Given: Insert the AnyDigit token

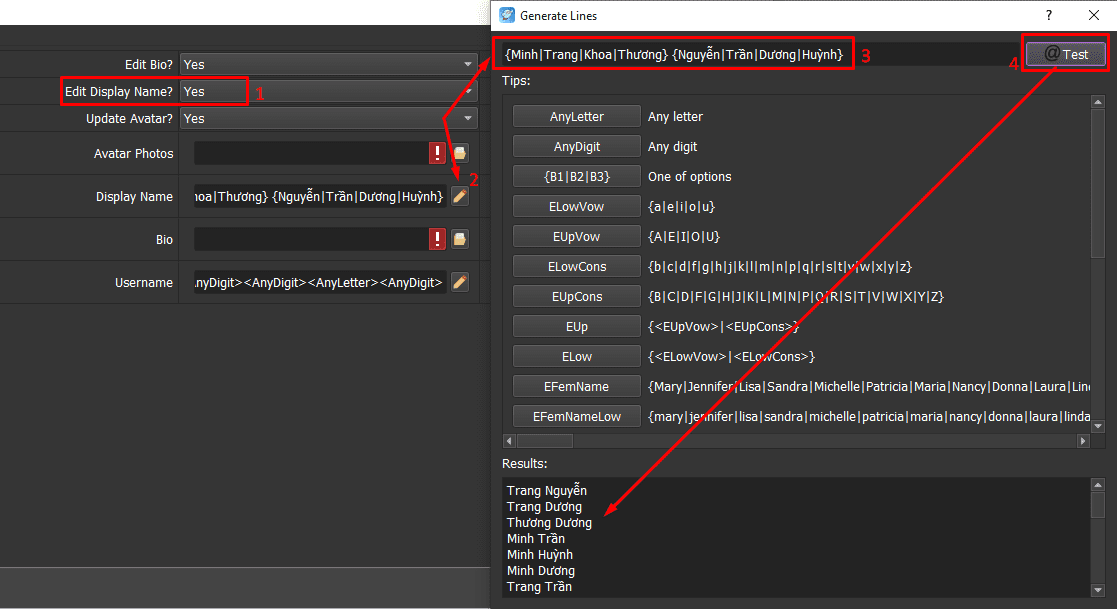Looking at the screenshot, I should click(576, 146).
